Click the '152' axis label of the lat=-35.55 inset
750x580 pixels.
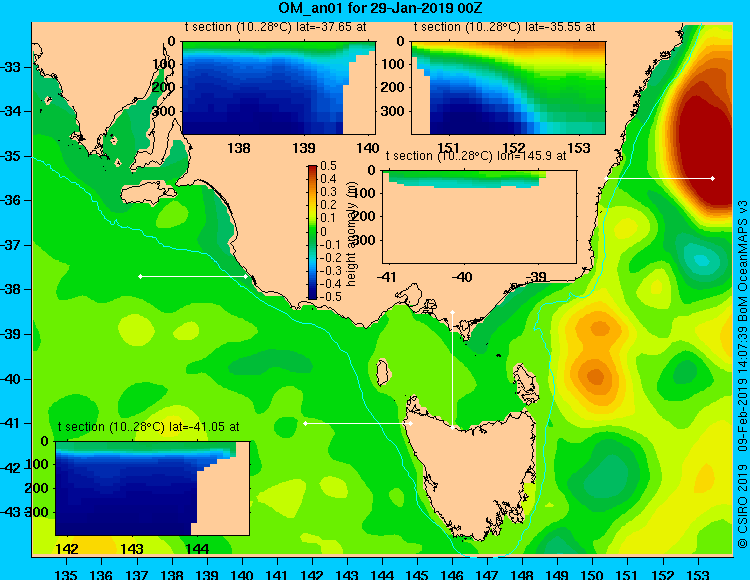pos(513,148)
